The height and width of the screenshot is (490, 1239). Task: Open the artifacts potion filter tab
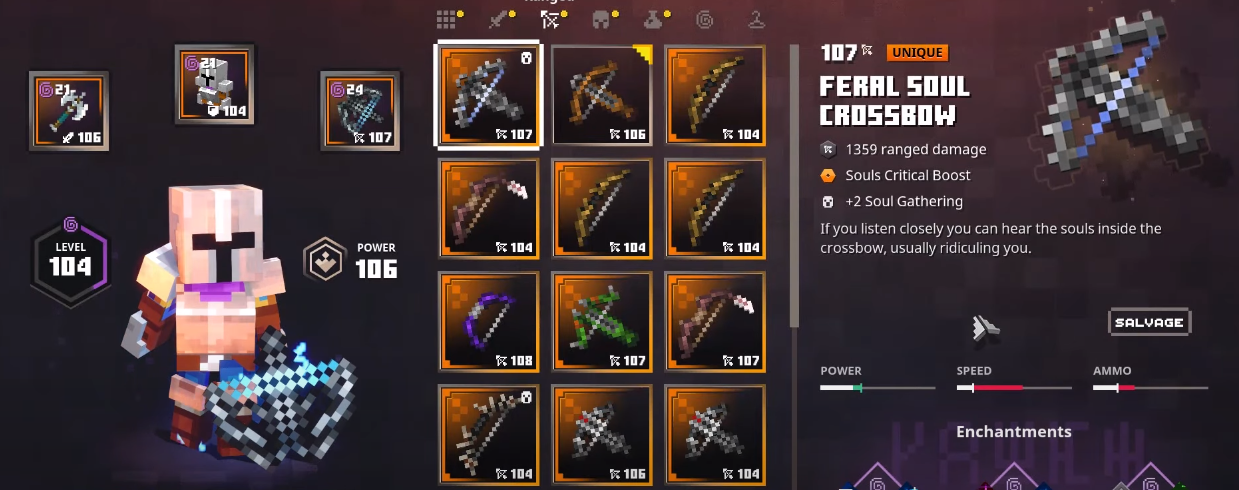coord(653,19)
